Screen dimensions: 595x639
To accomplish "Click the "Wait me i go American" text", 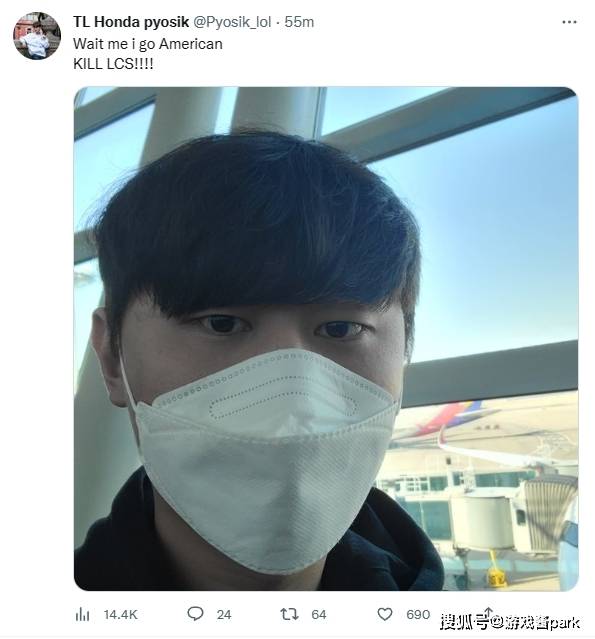I will point(148,44).
